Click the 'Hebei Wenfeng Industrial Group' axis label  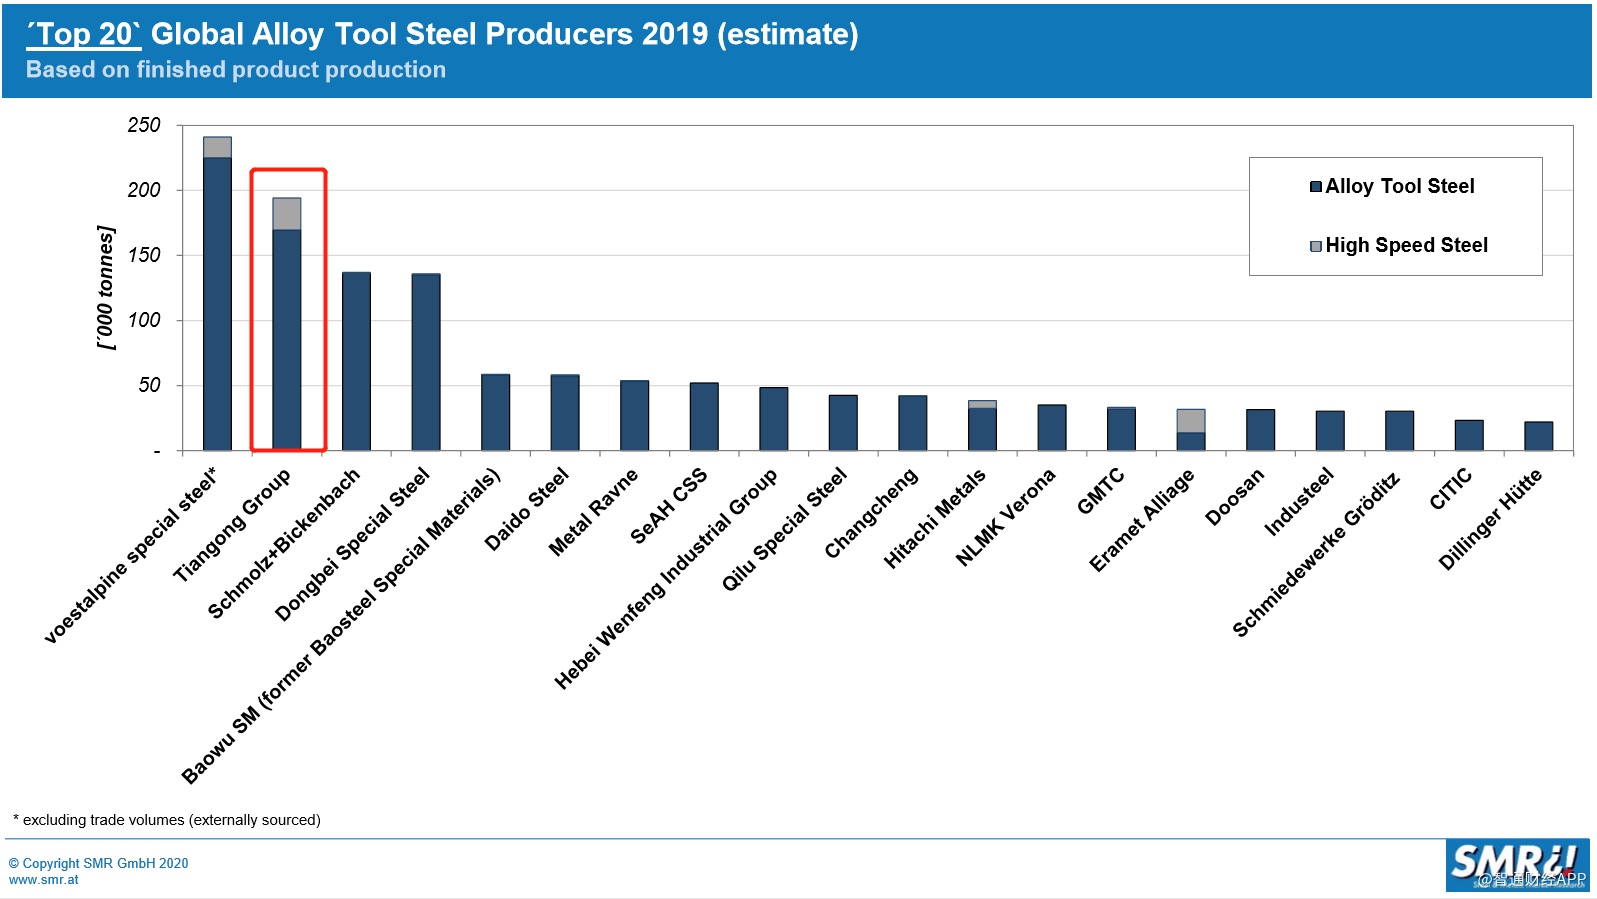(x=665, y=579)
